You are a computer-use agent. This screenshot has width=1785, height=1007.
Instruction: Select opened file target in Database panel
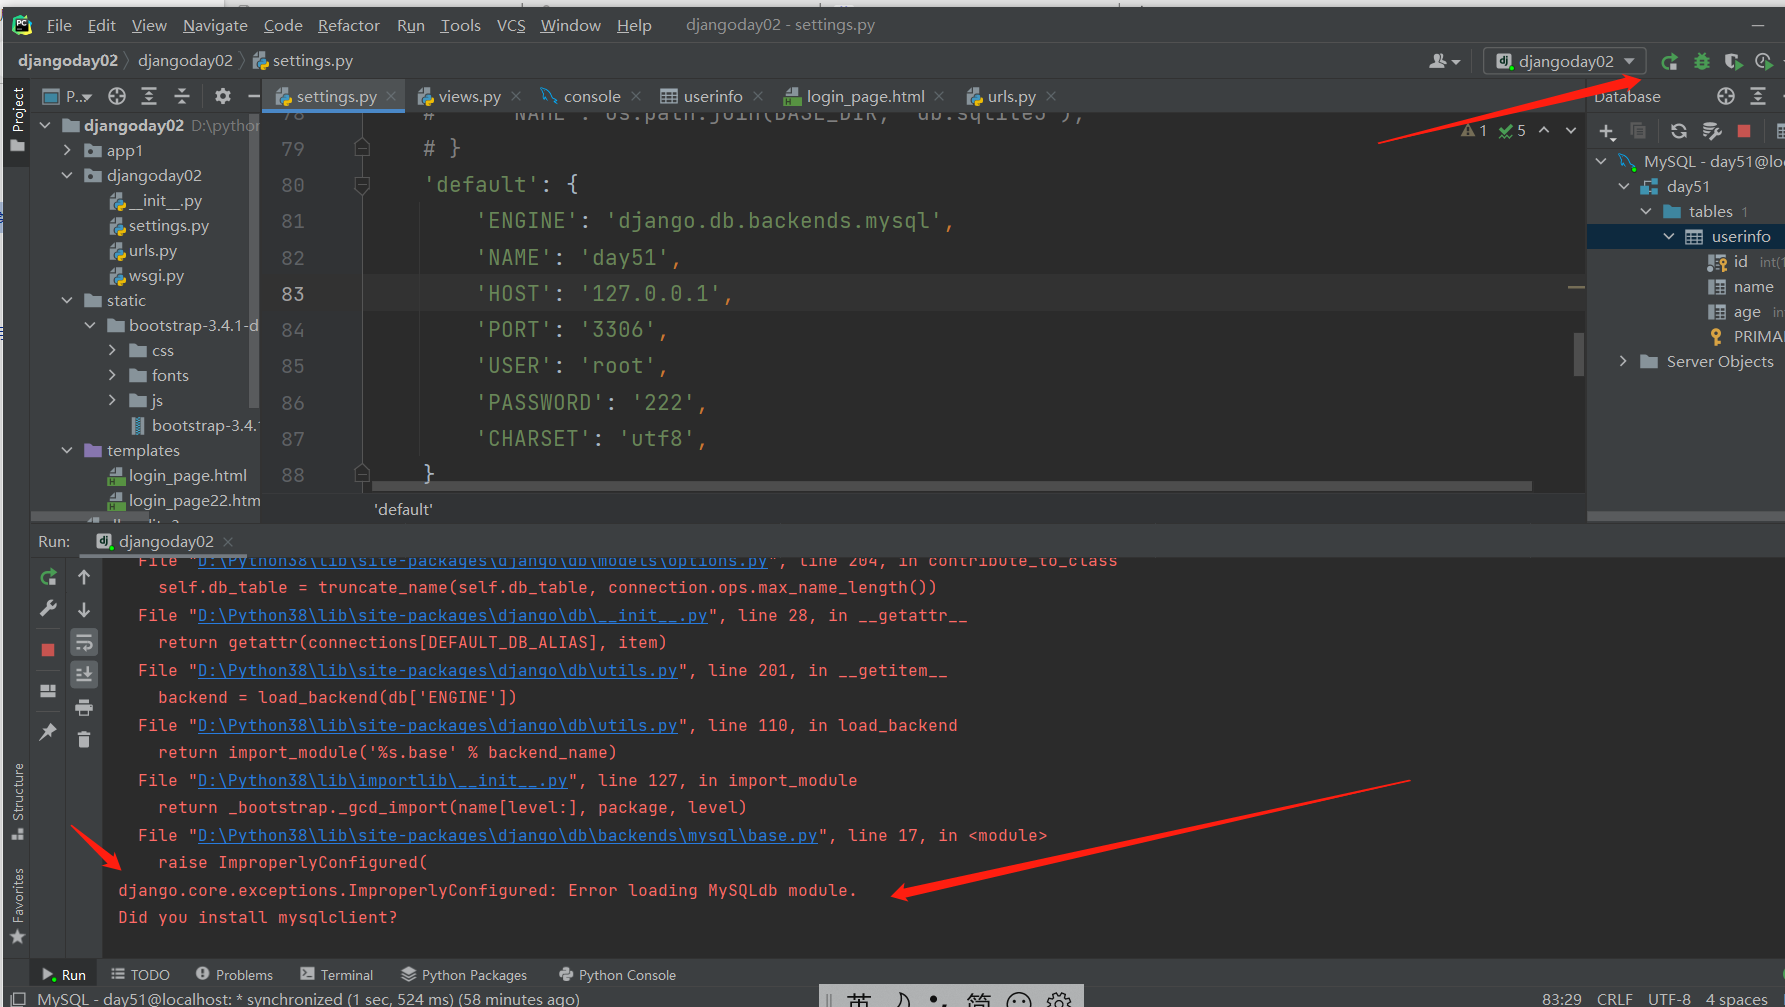tap(1726, 96)
